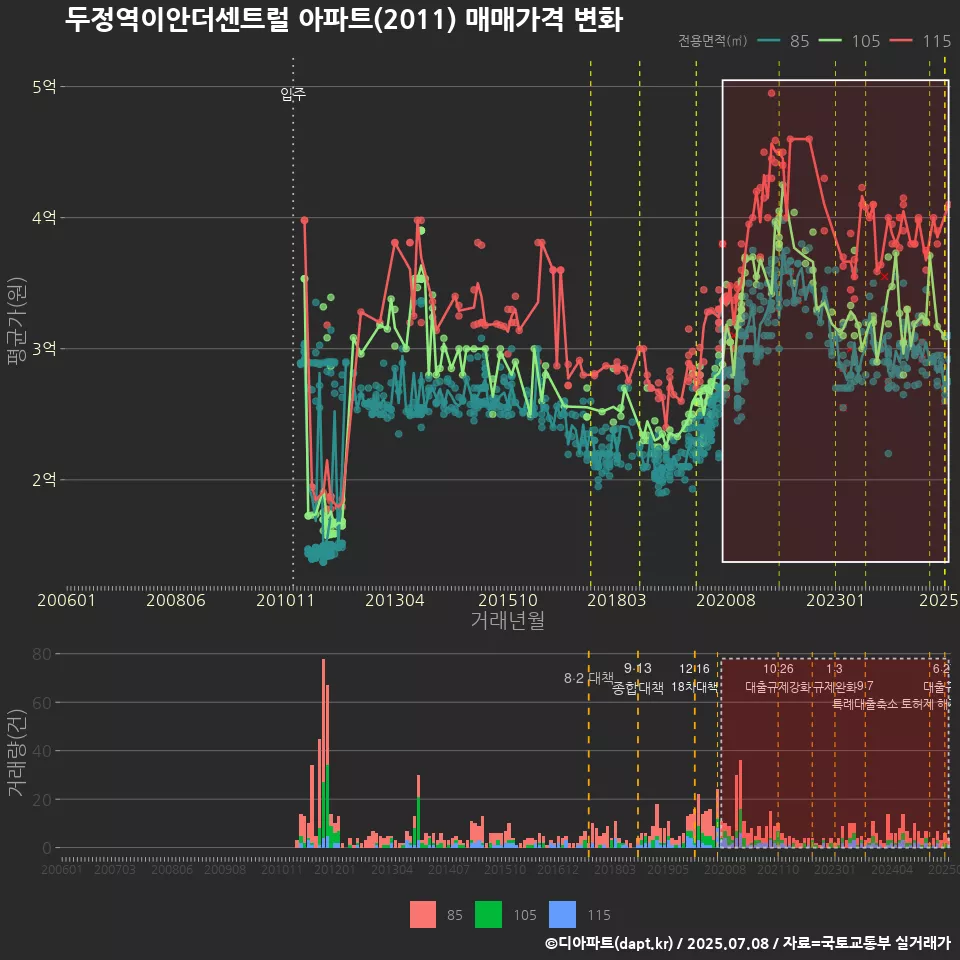This screenshot has height=960, width=960.
Task: Click 201304 on the price chart x-axis
Action: pyautogui.click(x=395, y=600)
